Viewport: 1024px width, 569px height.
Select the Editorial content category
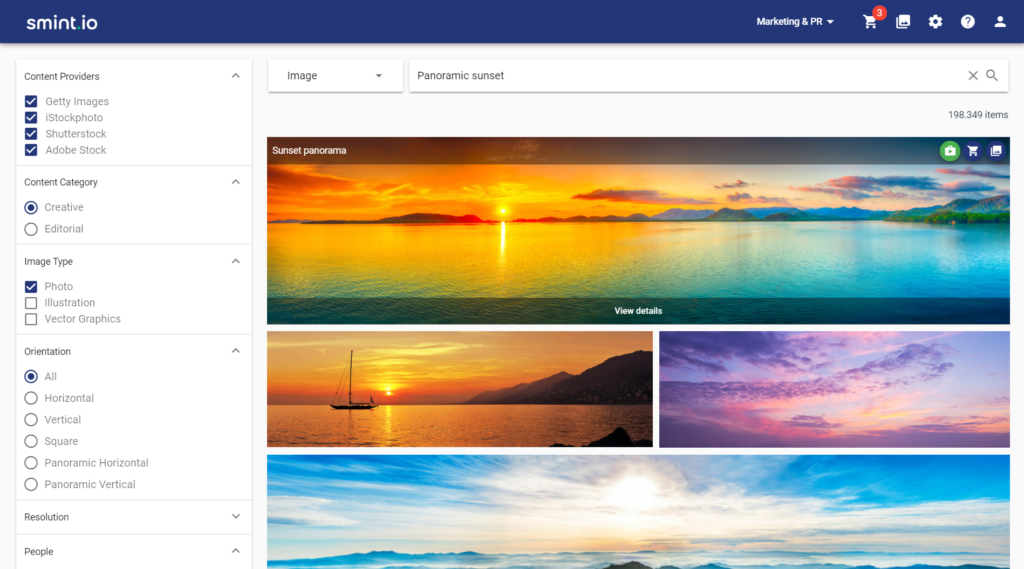tap(31, 229)
